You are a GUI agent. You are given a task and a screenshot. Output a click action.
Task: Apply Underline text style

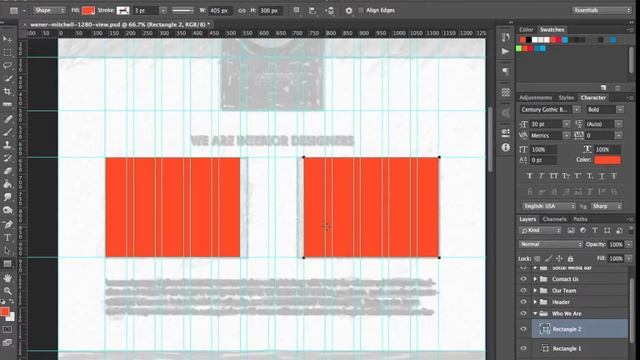tap(602, 176)
